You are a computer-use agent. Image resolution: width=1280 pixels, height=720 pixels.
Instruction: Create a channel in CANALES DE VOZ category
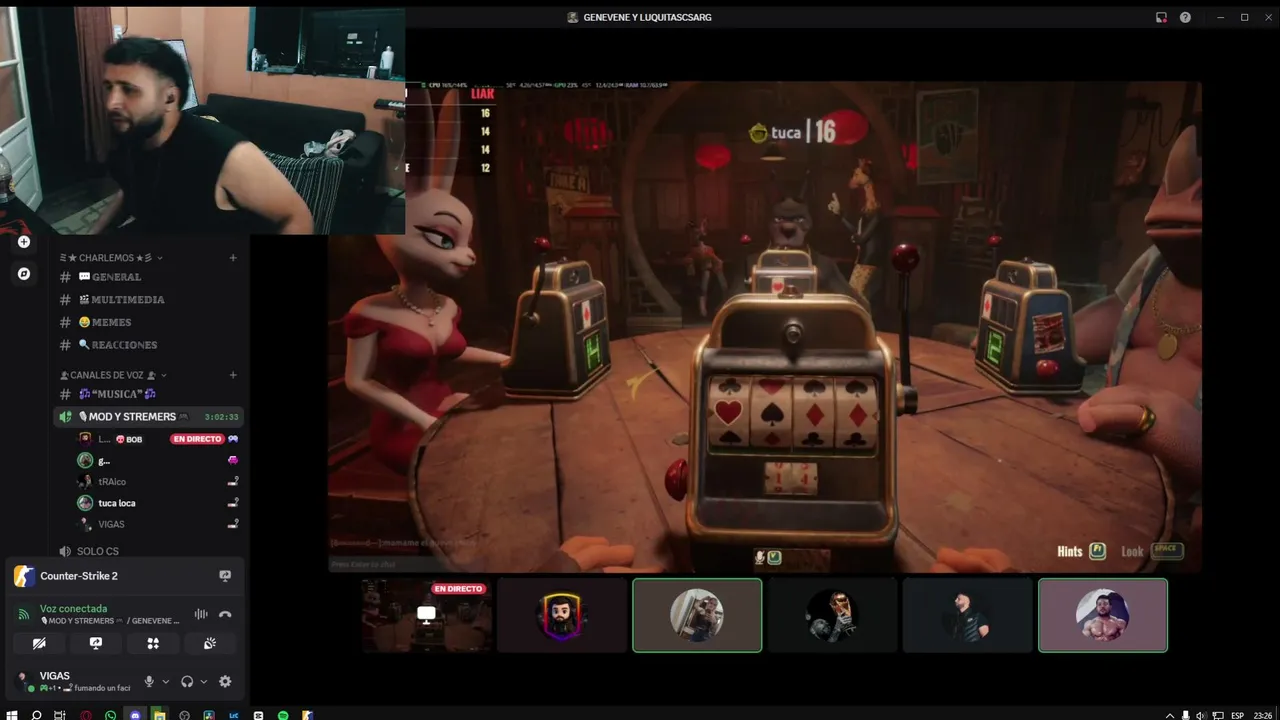click(233, 375)
